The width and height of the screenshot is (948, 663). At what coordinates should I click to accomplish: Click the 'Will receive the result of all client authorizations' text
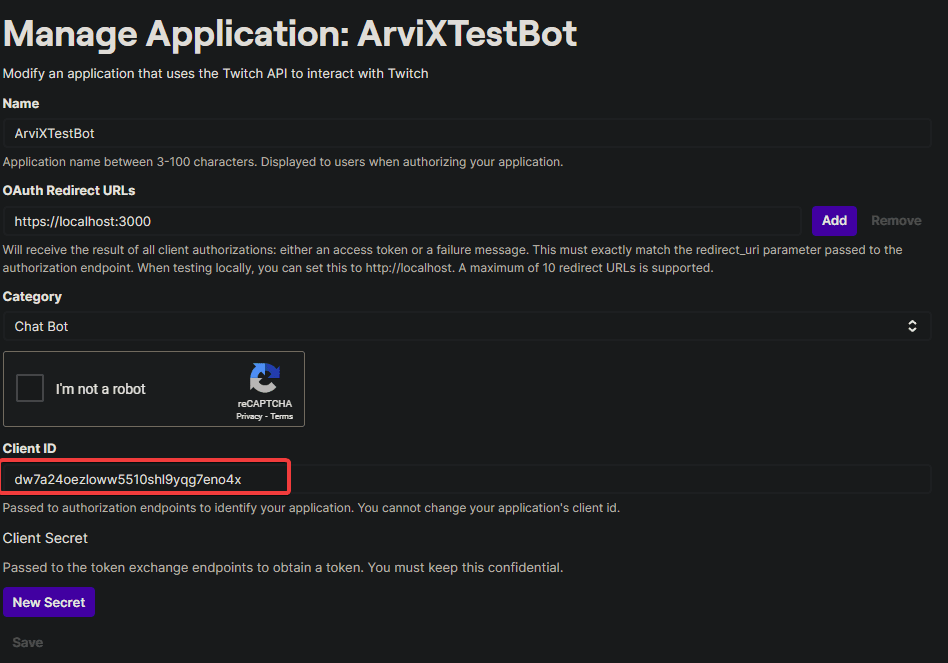point(452,259)
